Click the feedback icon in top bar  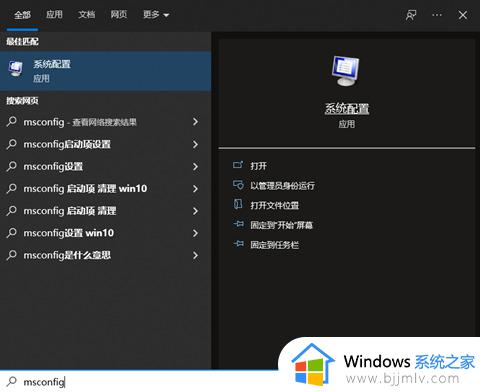pos(411,15)
